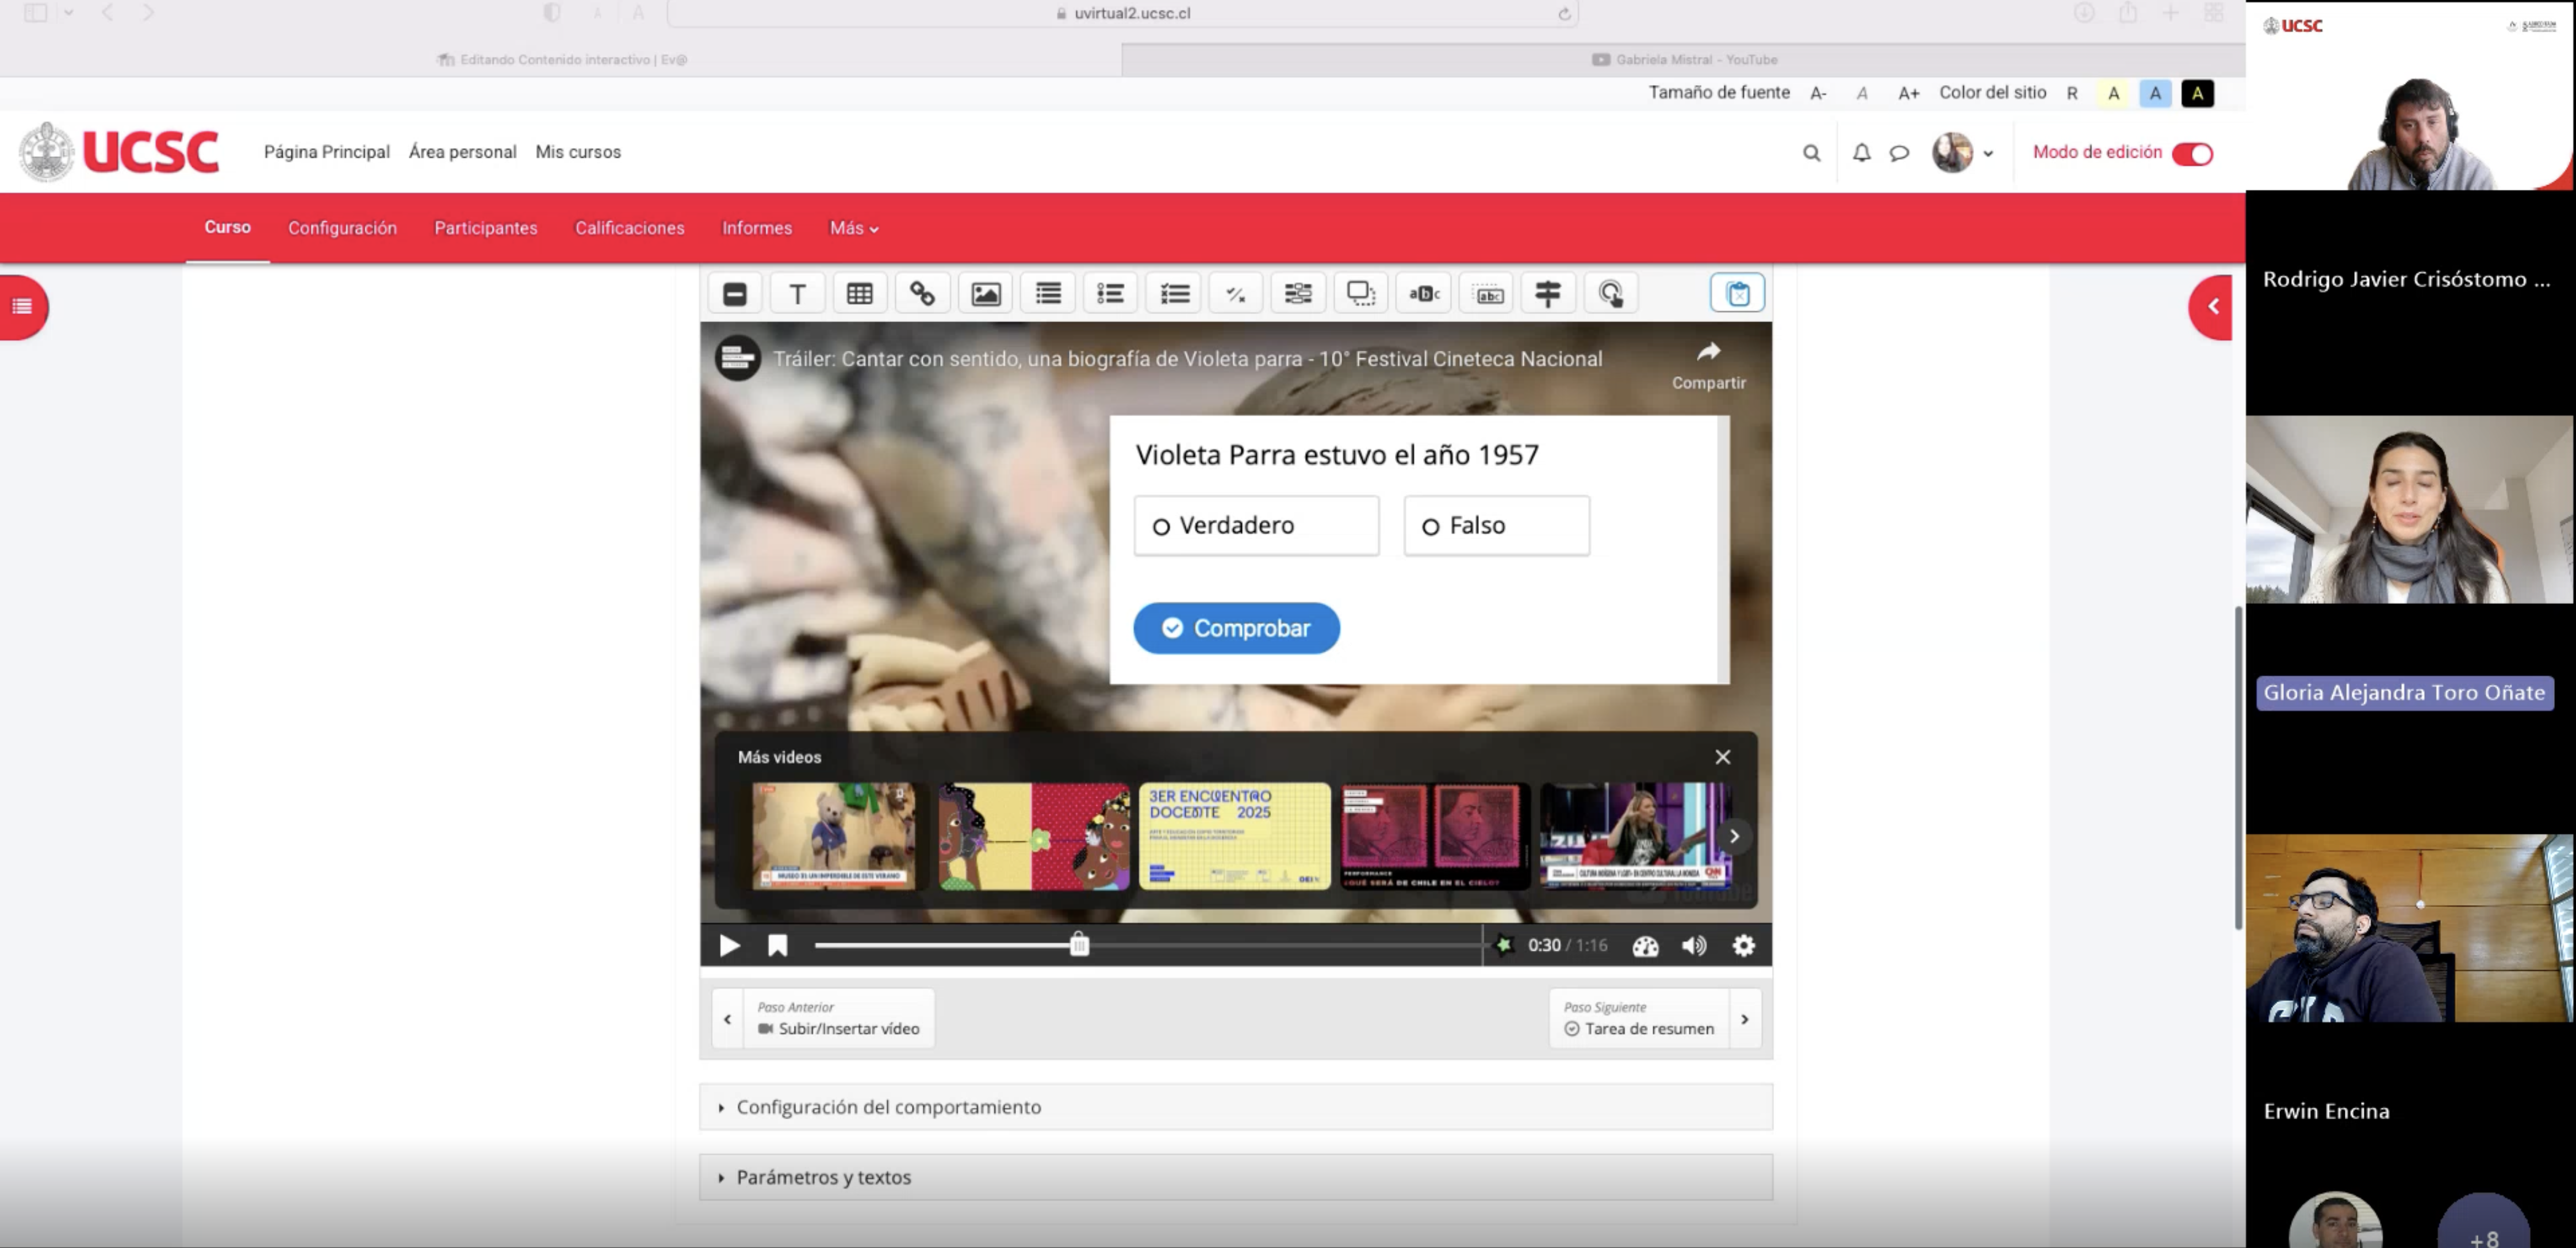Switch to the Configuración tab
The width and height of the screenshot is (2576, 1248).
[x=342, y=229]
